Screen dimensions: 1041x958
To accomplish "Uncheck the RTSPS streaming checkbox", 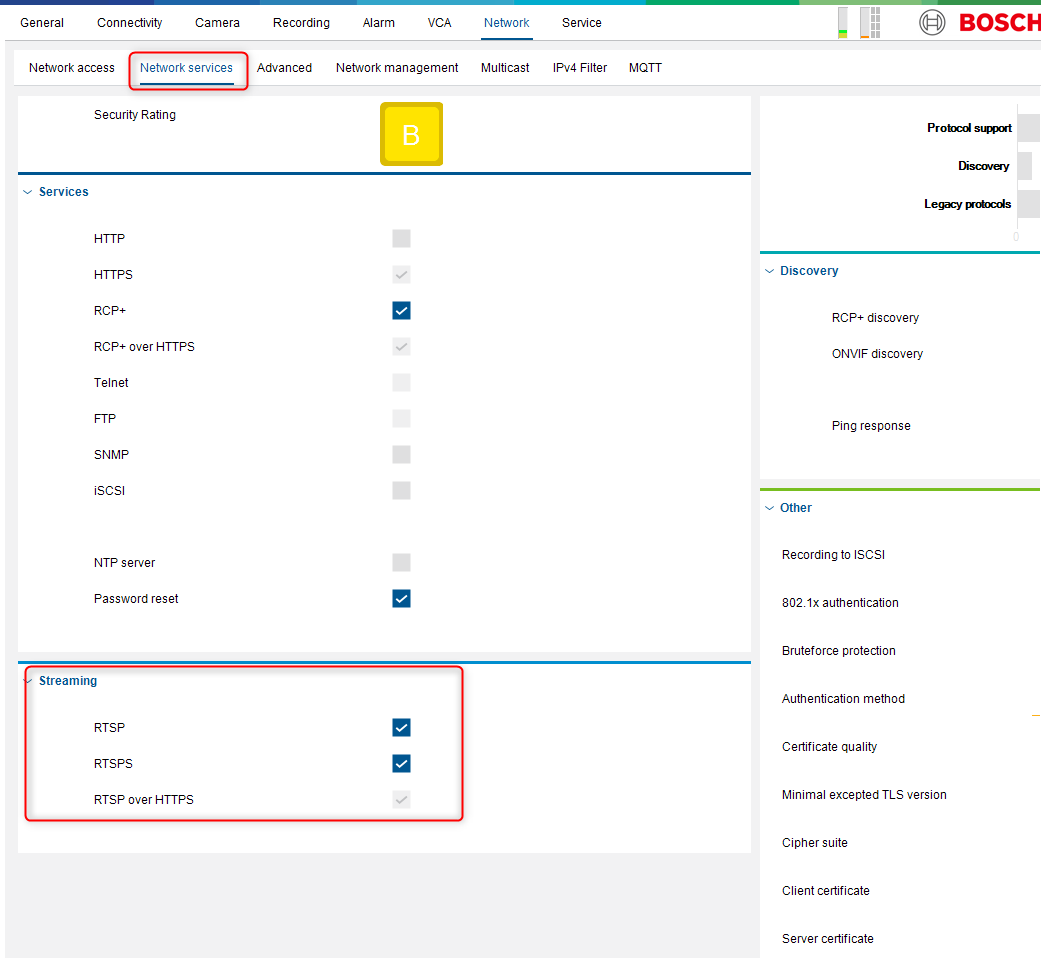I will [401, 764].
